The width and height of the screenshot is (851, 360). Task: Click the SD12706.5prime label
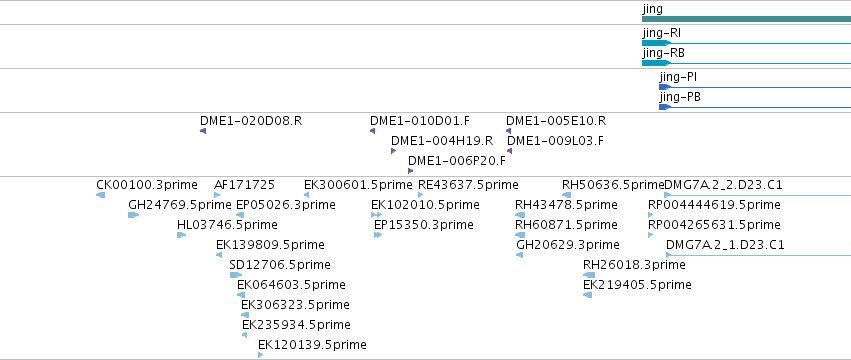tap(280, 266)
